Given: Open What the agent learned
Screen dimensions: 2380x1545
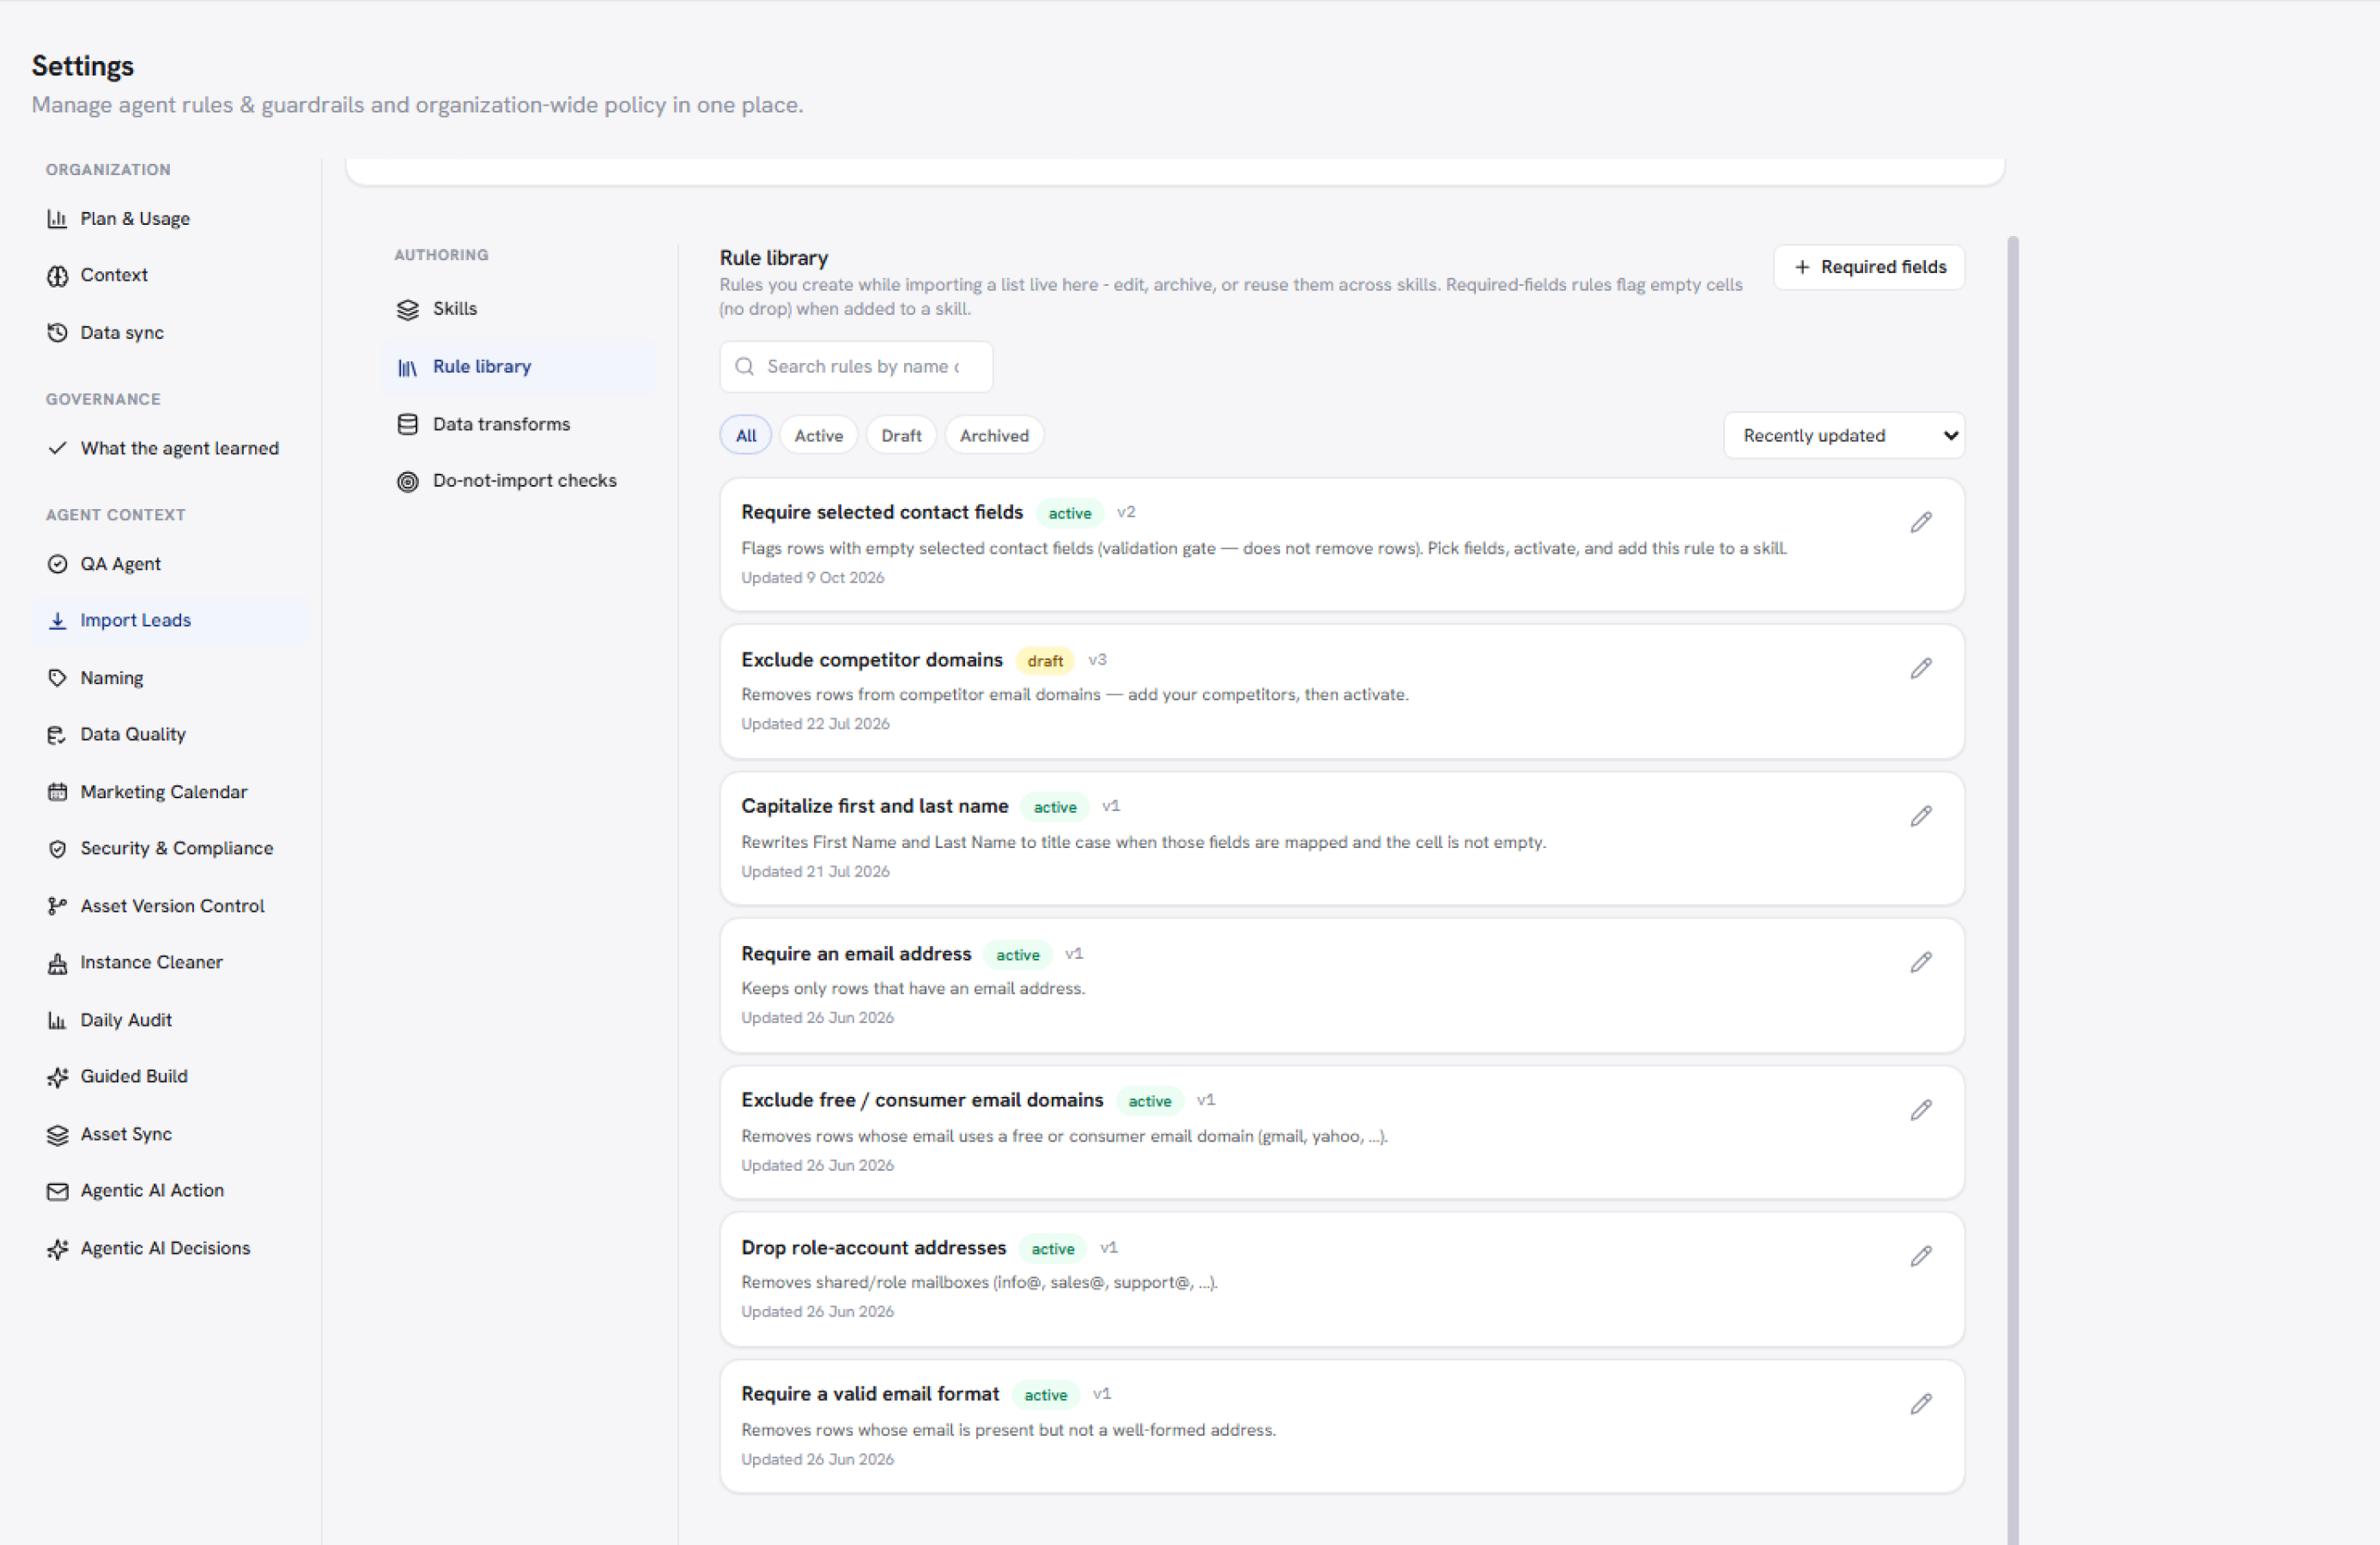Looking at the screenshot, I should click(170, 448).
